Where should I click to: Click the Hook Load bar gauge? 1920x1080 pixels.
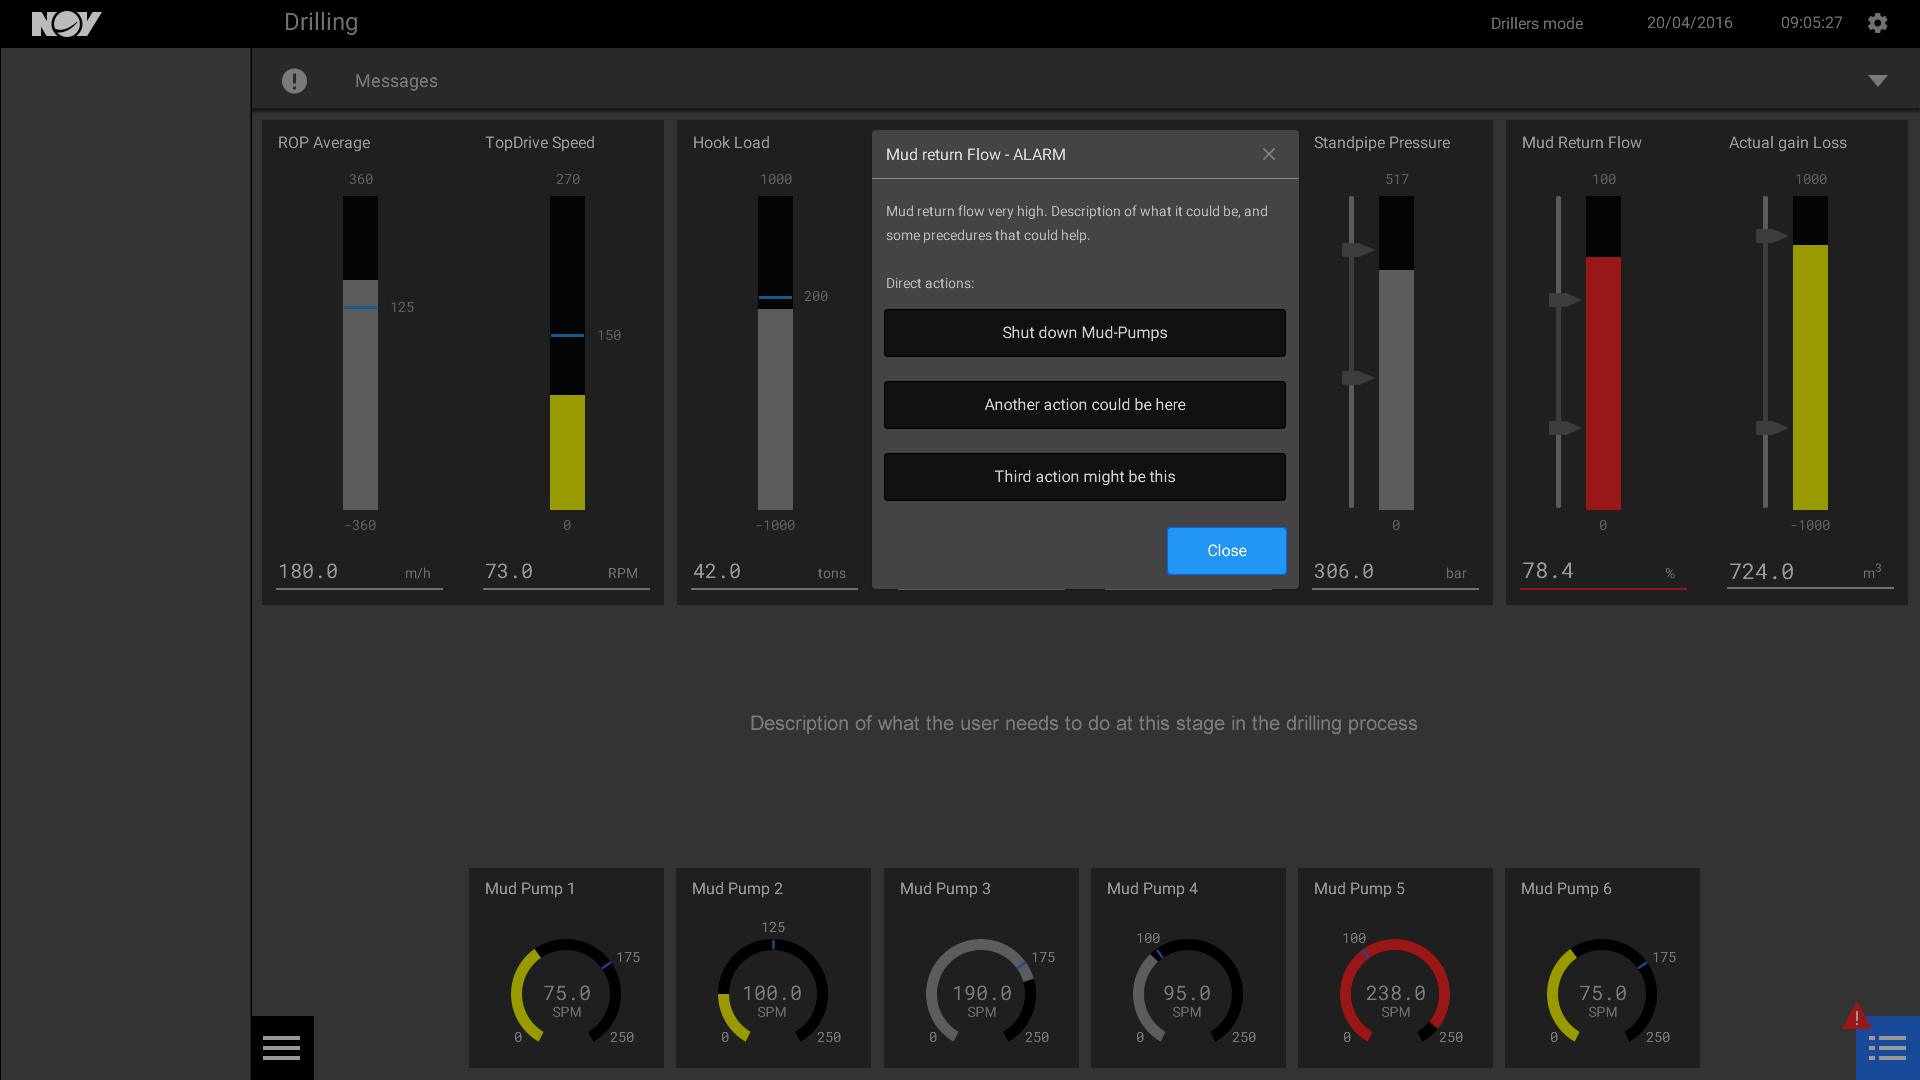click(775, 353)
